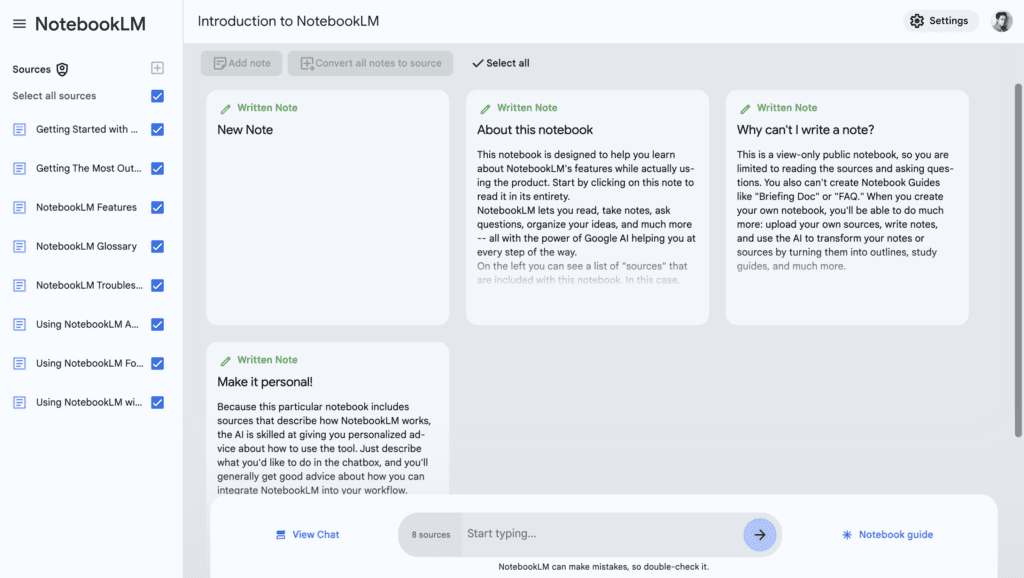1024x578 pixels.
Task: Click the Getting Started with source document icon
Action: coord(20,129)
